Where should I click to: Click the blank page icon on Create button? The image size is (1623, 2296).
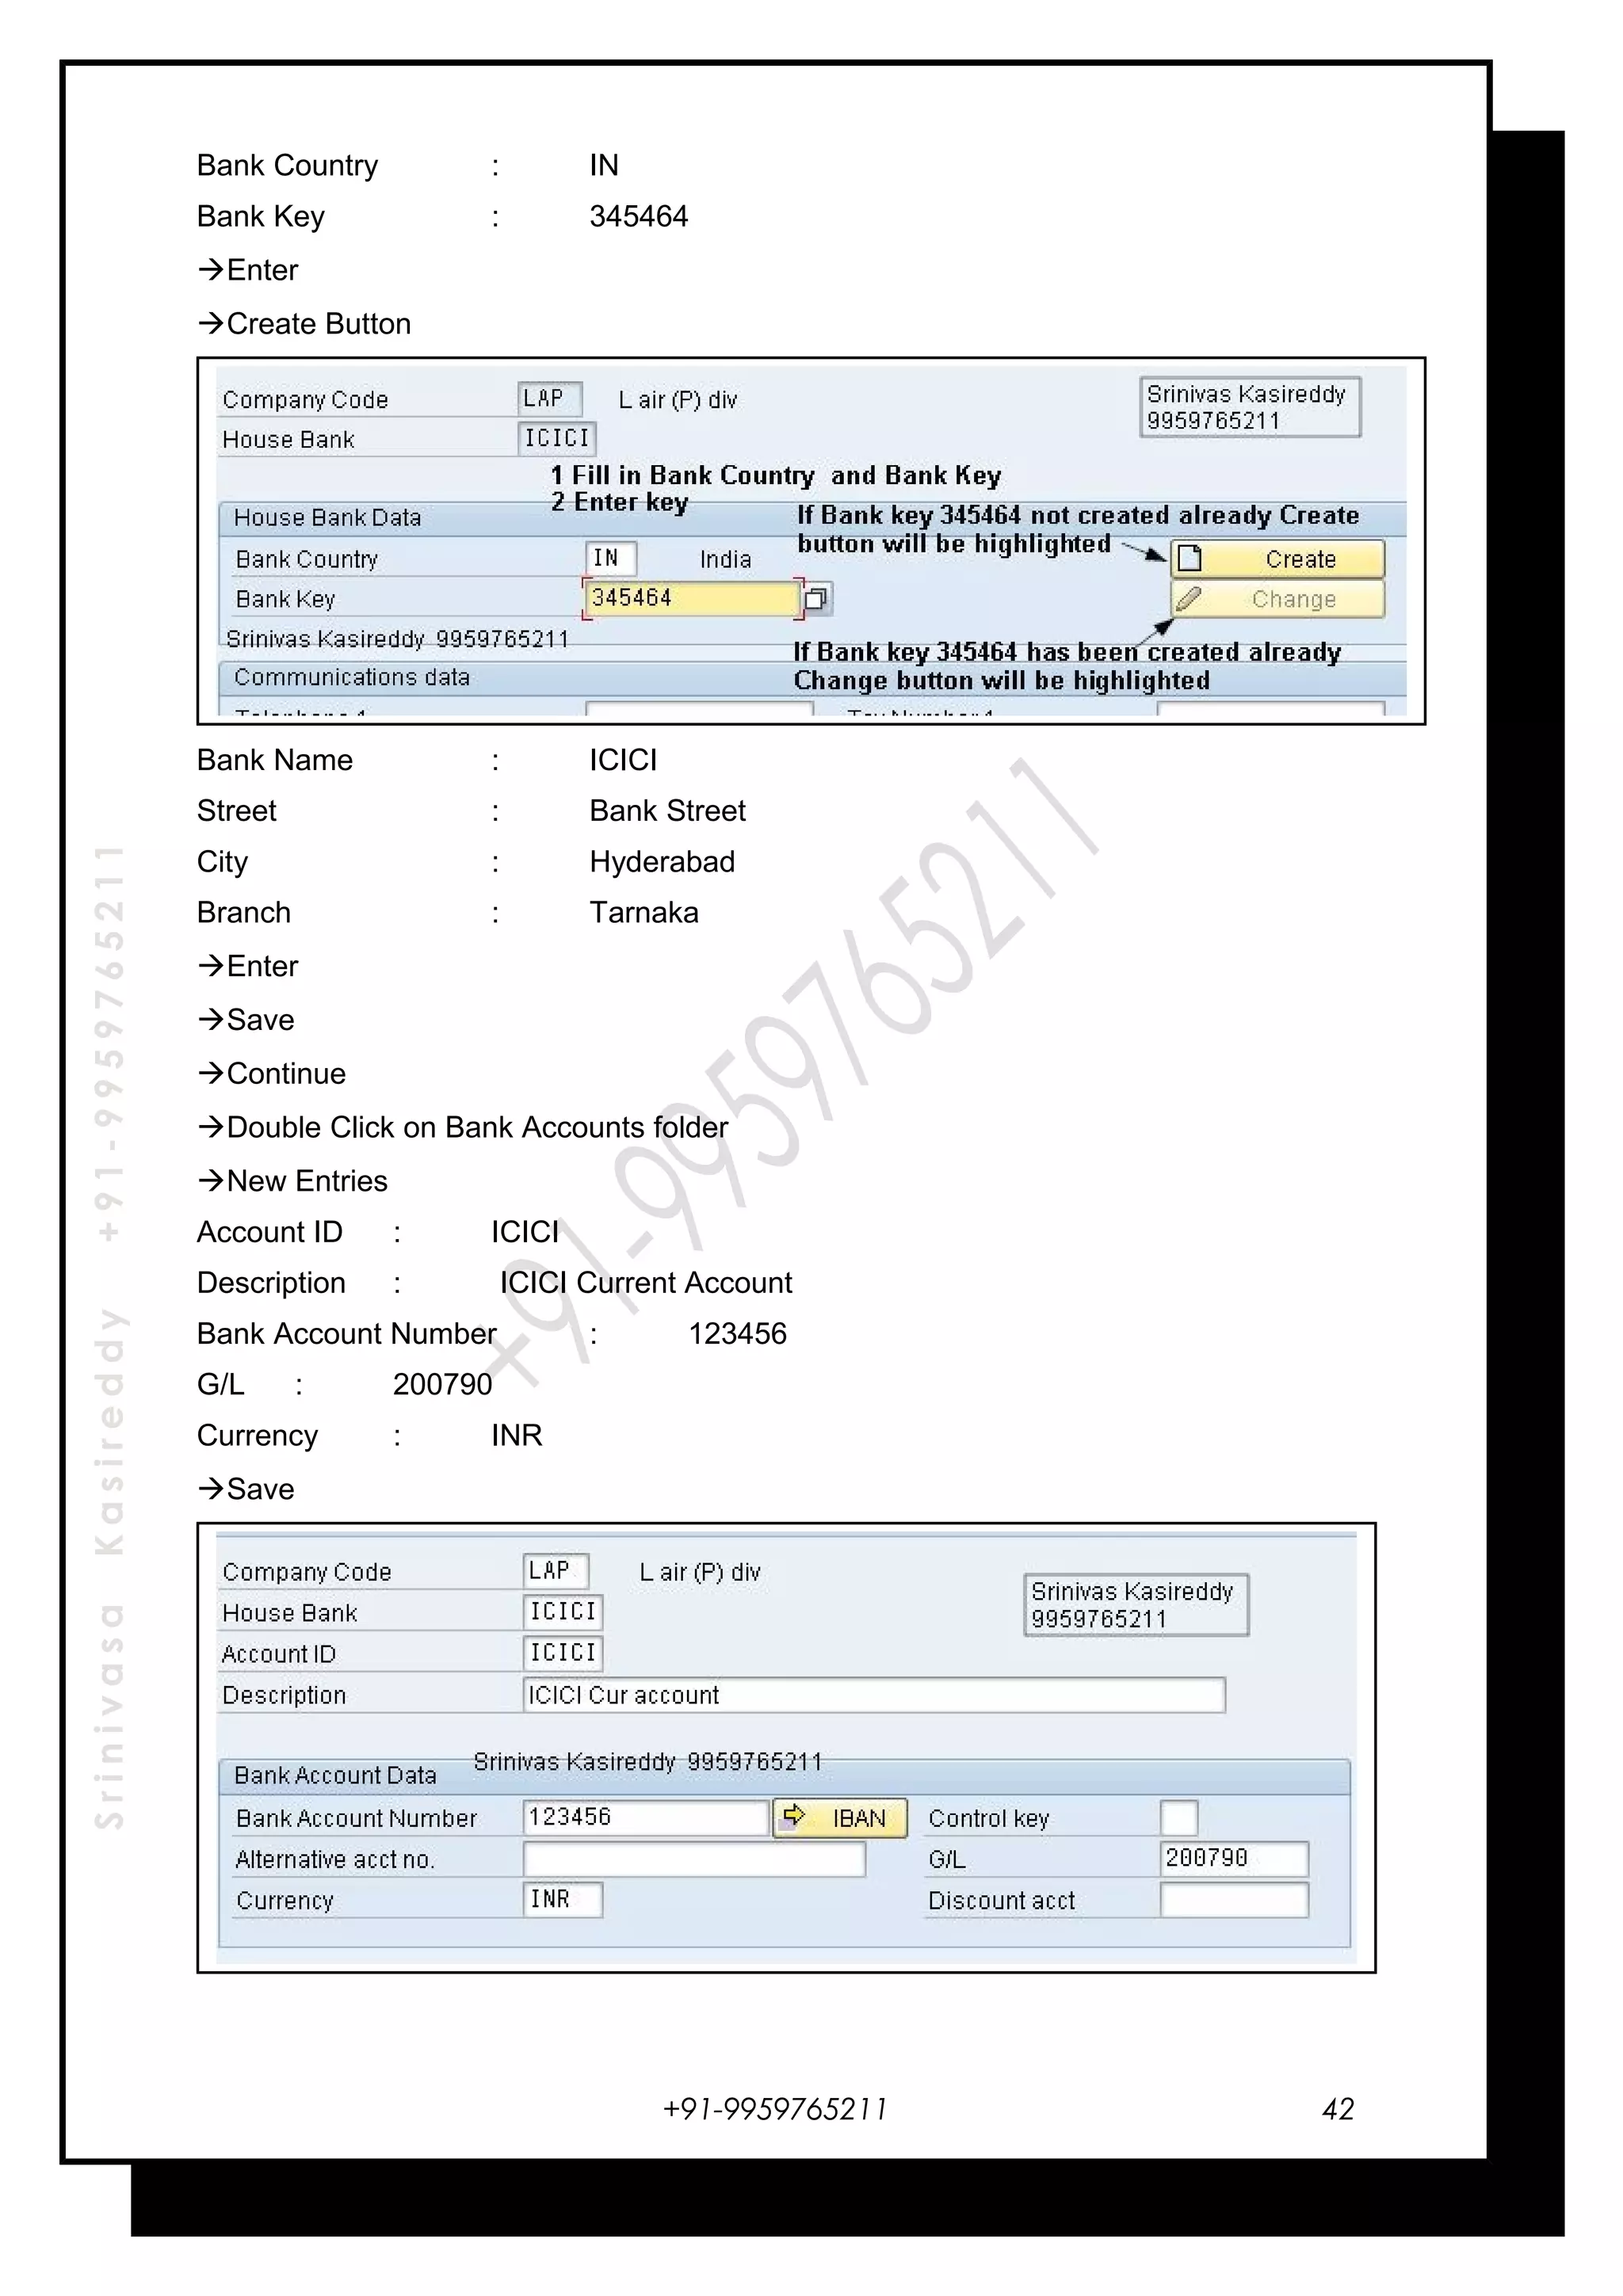pos(1189,558)
